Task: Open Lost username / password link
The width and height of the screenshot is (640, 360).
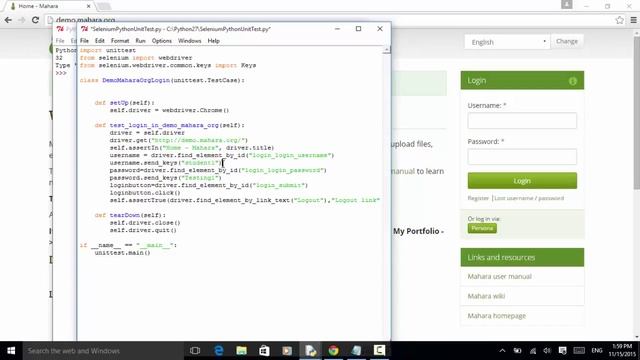Action: pyautogui.click(x=529, y=198)
